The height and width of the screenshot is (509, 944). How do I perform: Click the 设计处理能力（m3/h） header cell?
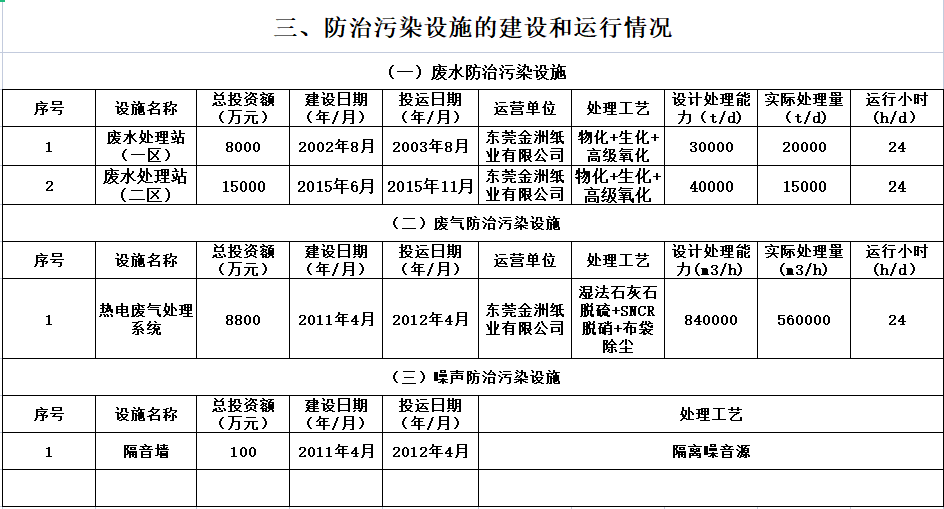[711, 260]
